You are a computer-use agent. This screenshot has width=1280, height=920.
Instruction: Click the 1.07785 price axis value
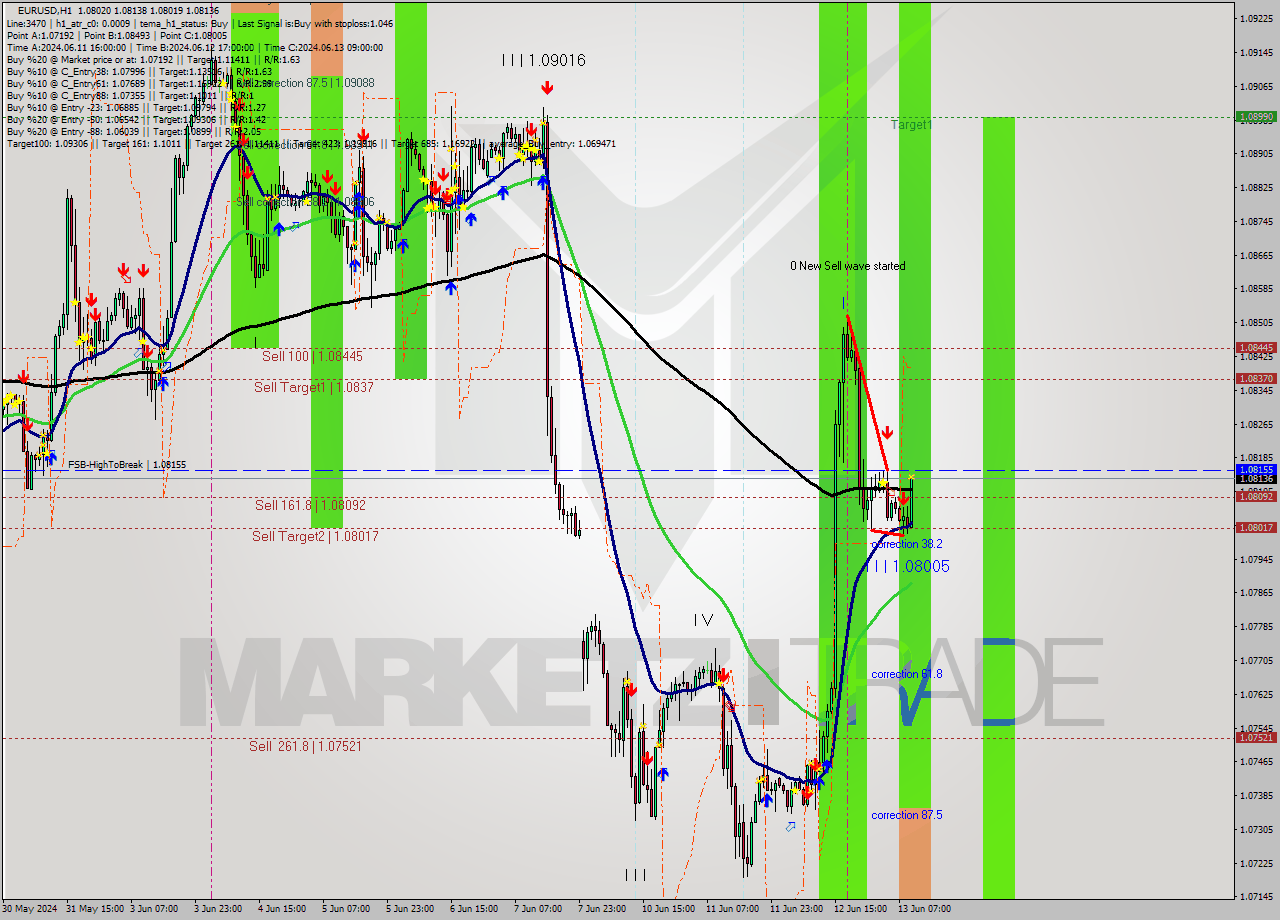tap(1256, 627)
